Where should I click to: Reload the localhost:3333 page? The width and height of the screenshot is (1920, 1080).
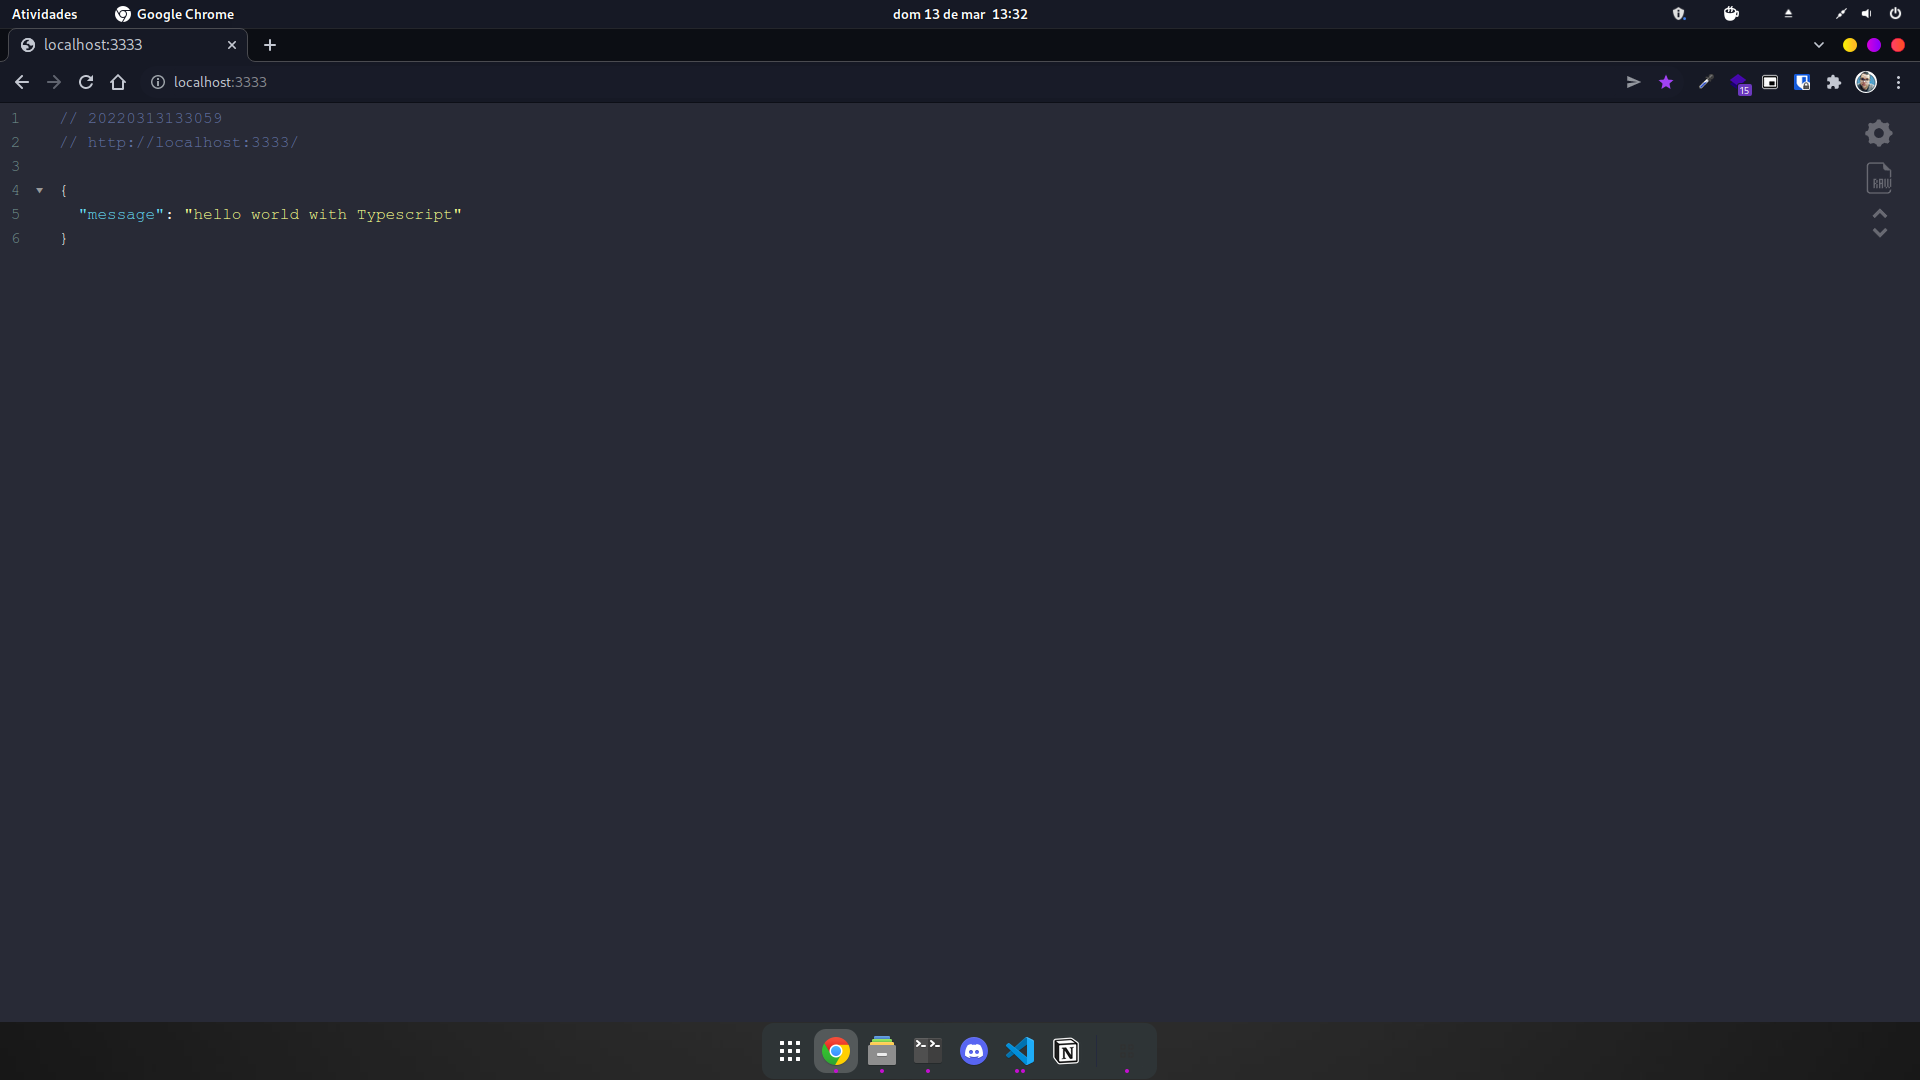click(x=86, y=82)
